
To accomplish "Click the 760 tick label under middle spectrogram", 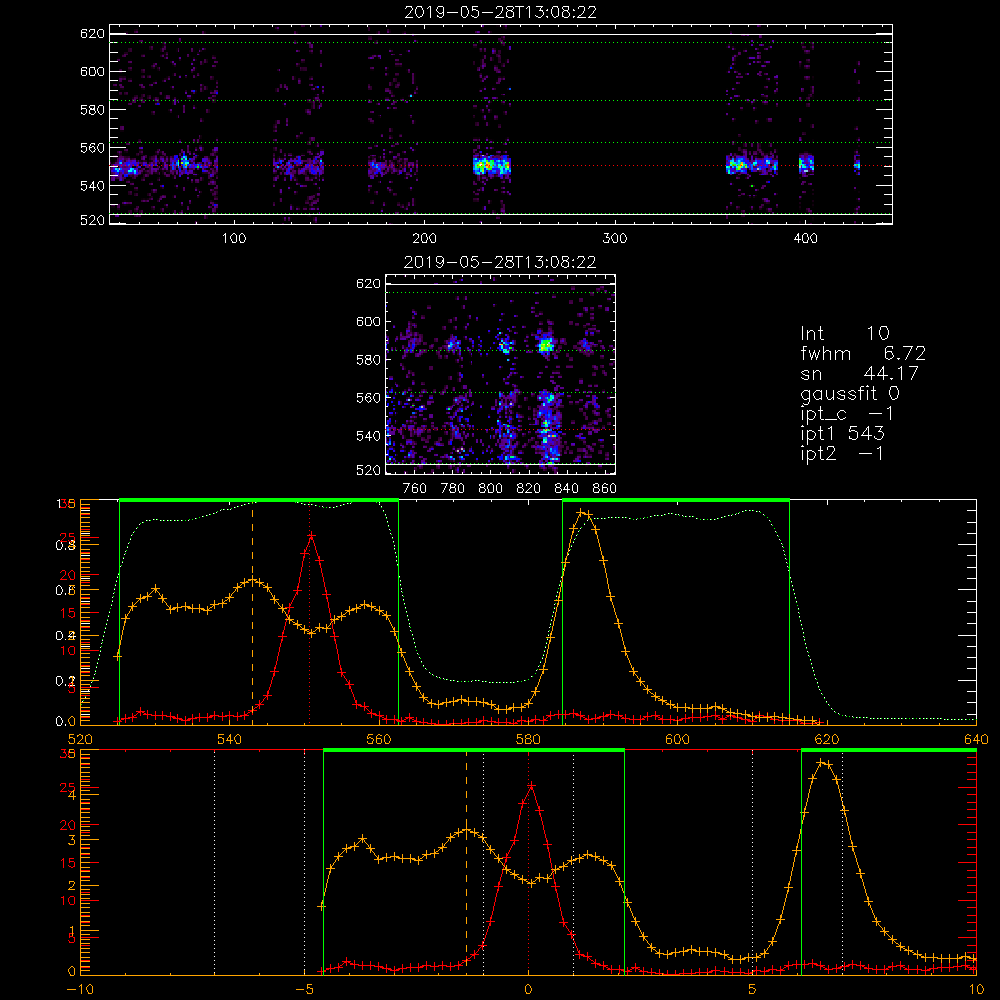I will 415,489.
